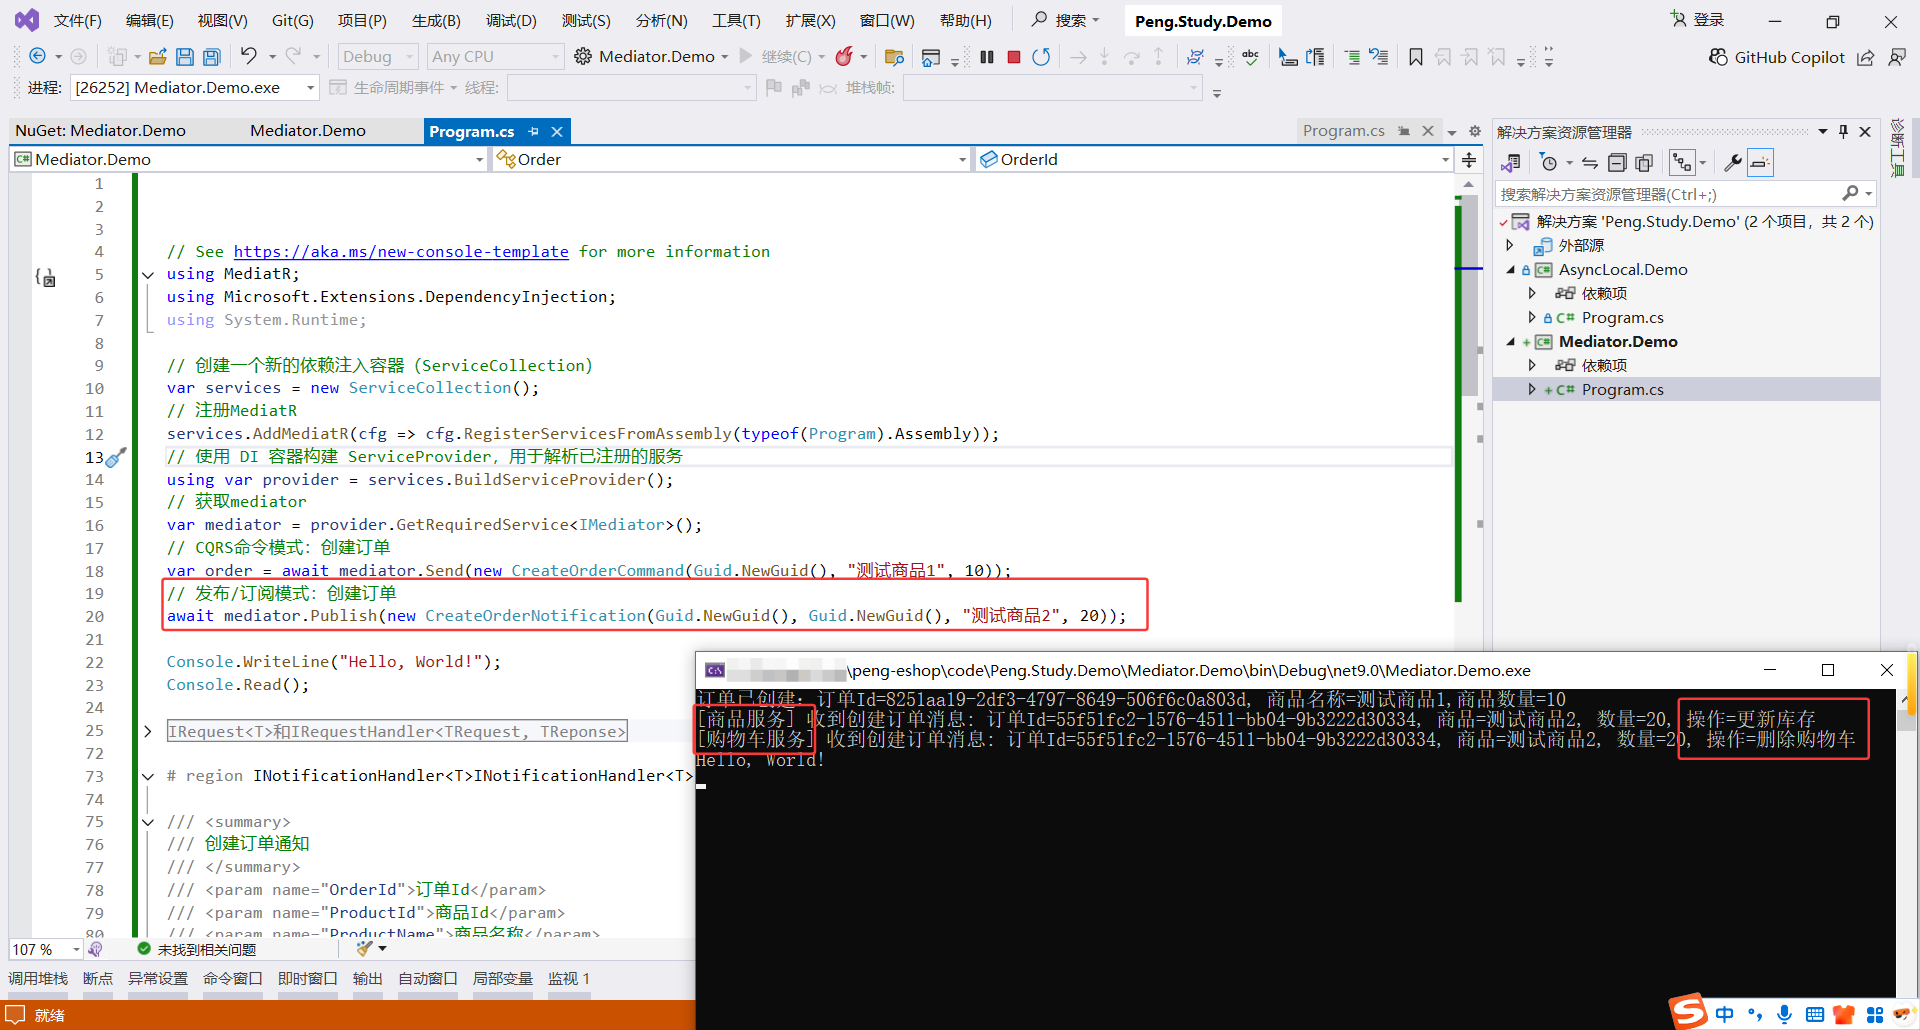Toggle Show All Files in Solution Explorer
This screenshot has height=1030, width=1920.
(x=1644, y=163)
